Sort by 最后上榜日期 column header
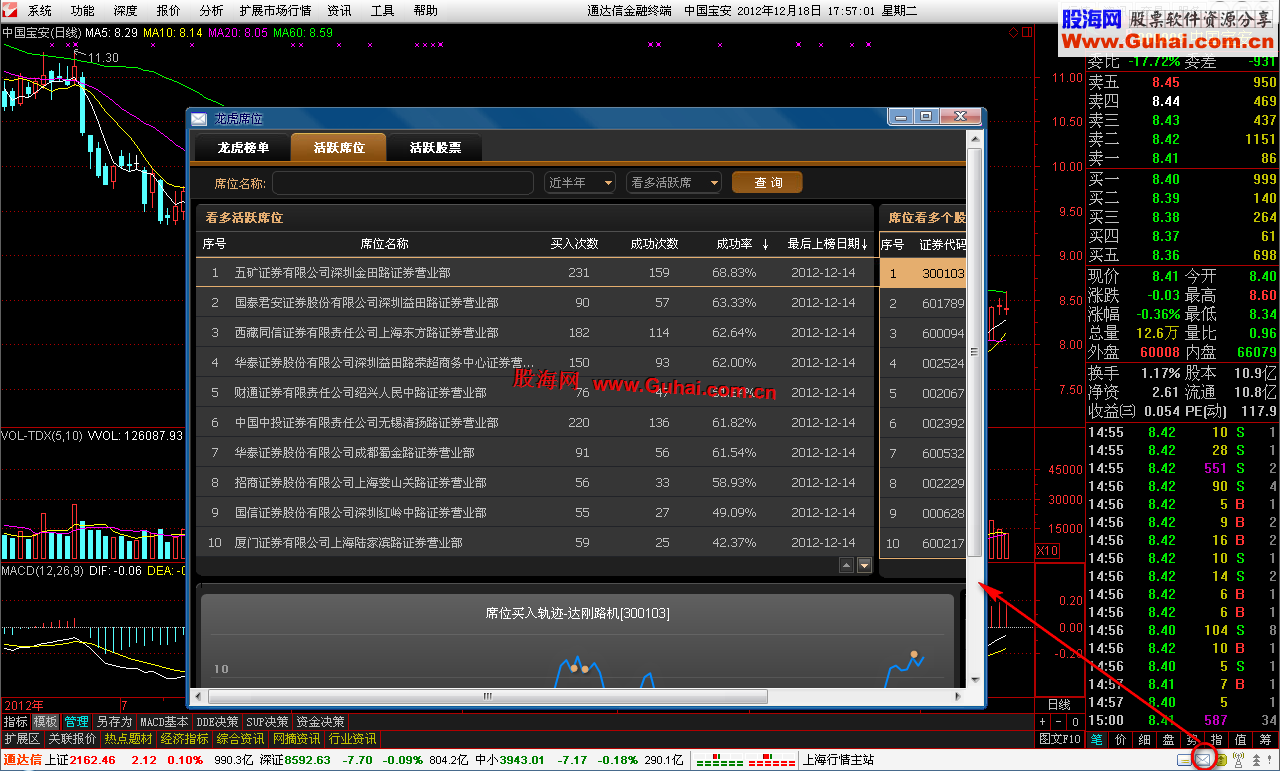The image size is (1280, 771). pyautogui.click(x=826, y=244)
